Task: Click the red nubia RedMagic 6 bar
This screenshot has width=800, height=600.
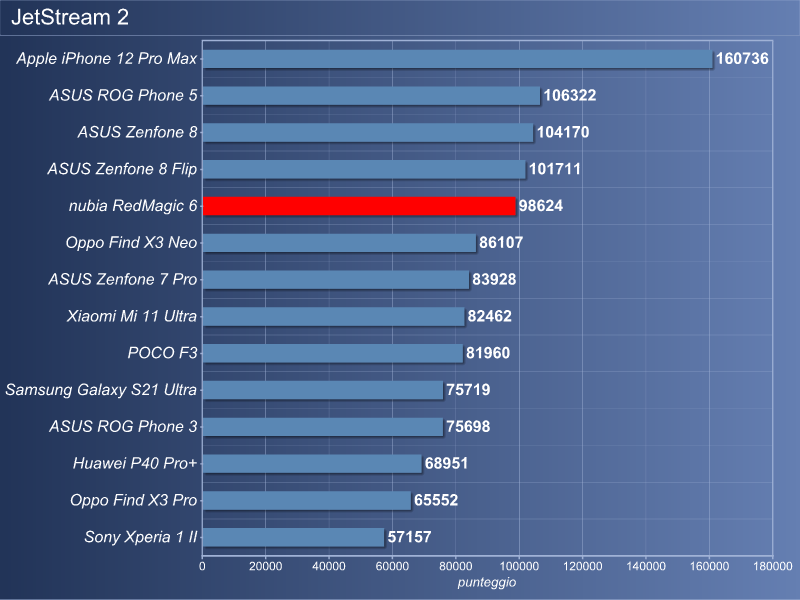Action: coord(359,206)
